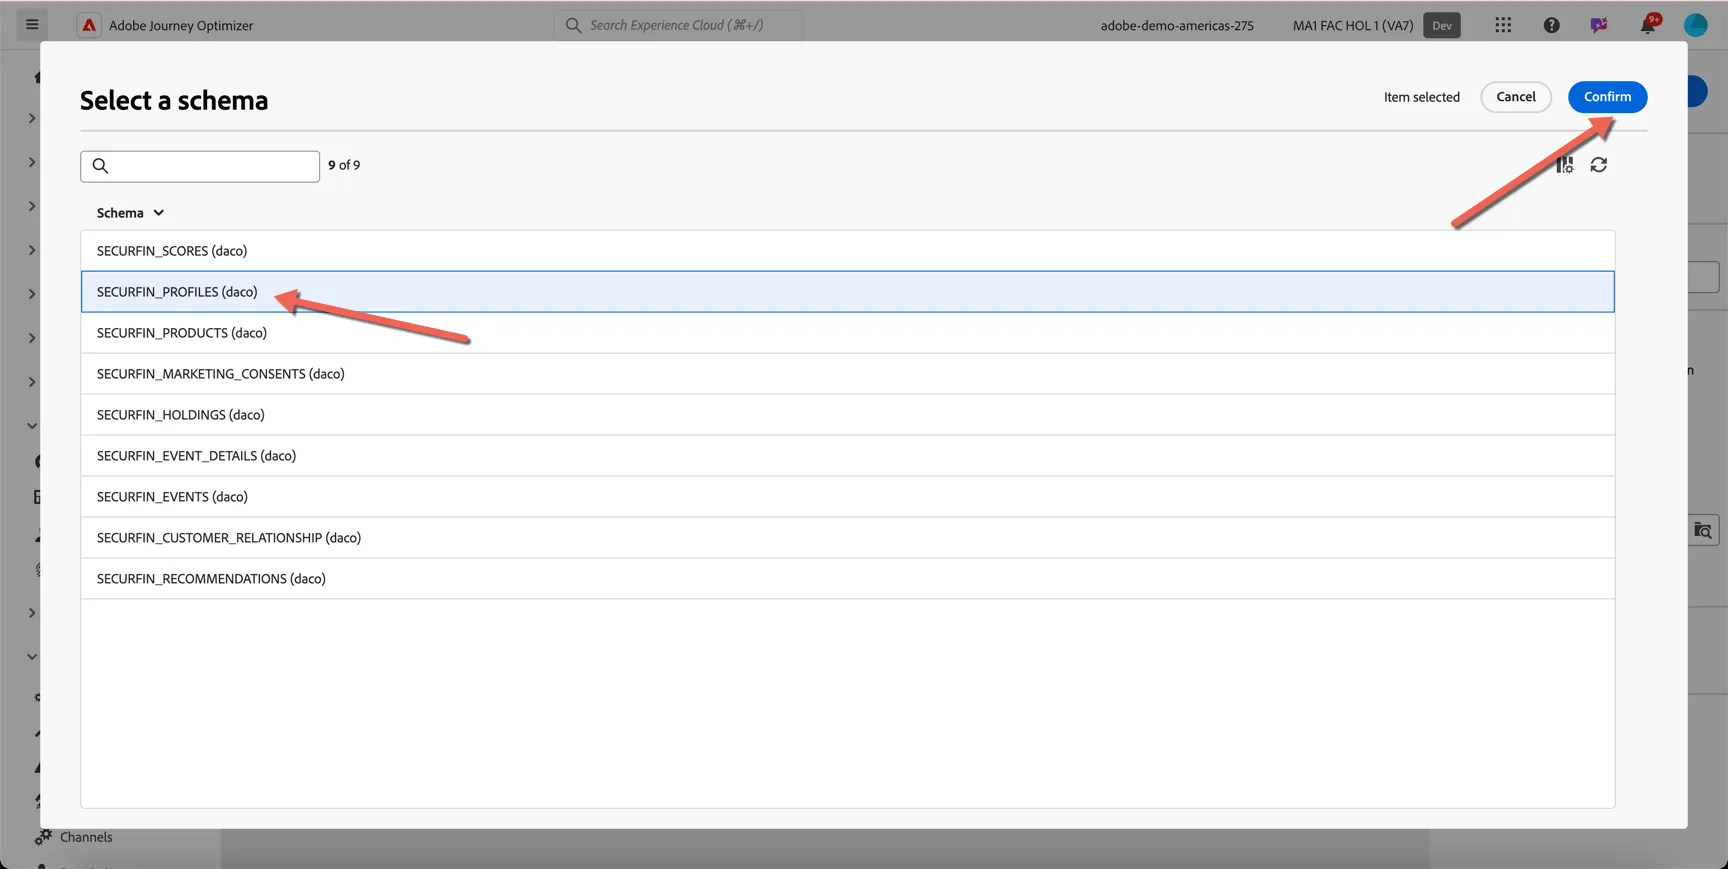Screen dimensions: 1728x869
Task: Open the hamburger navigation menu
Action: tap(32, 25)
